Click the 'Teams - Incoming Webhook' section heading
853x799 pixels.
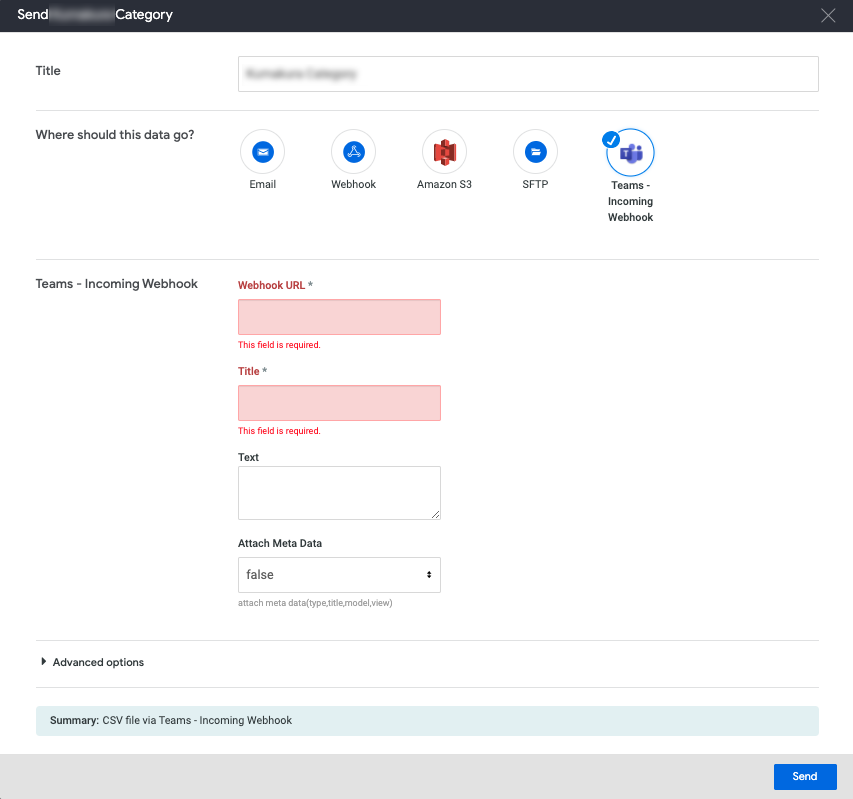[x=116, y=284]
